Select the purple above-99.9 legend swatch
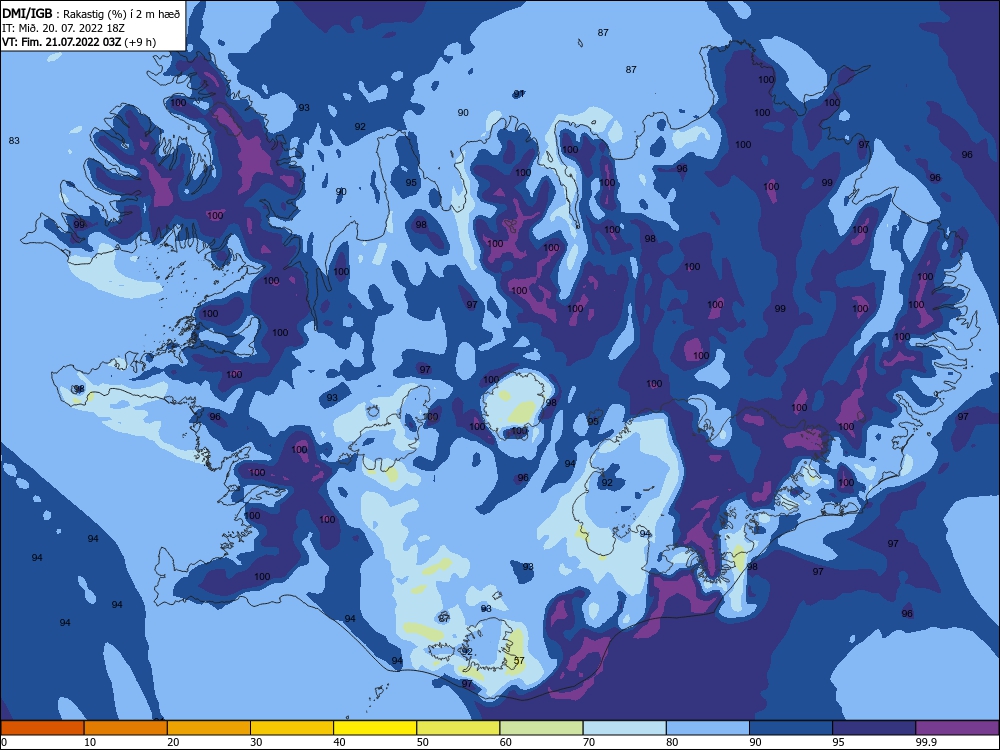1000x750 pixels. [957, 728]
